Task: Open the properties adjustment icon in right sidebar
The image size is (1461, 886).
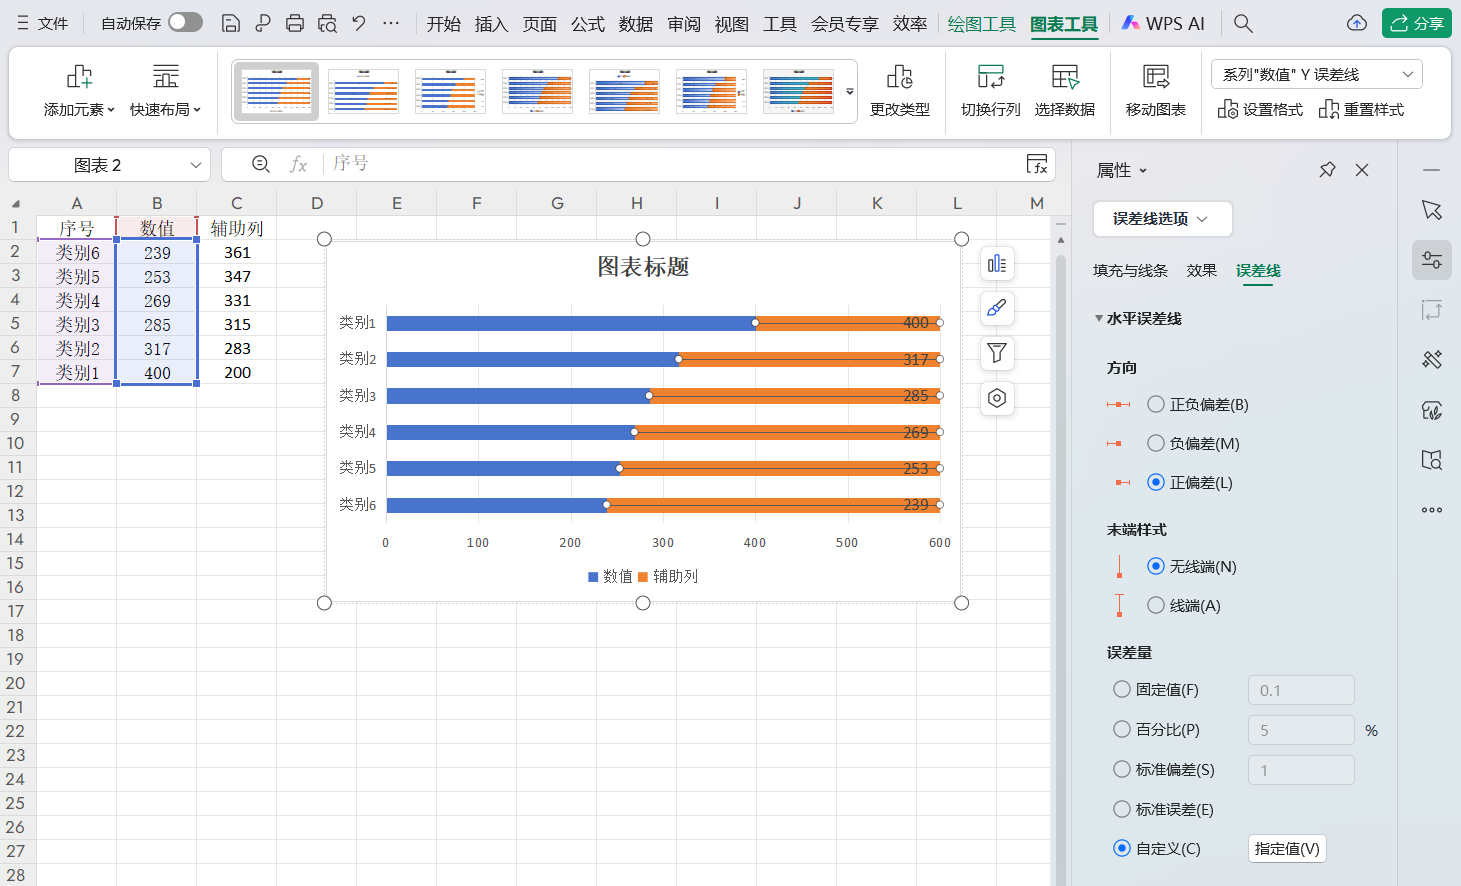Action: click(x=1431, y=259)
